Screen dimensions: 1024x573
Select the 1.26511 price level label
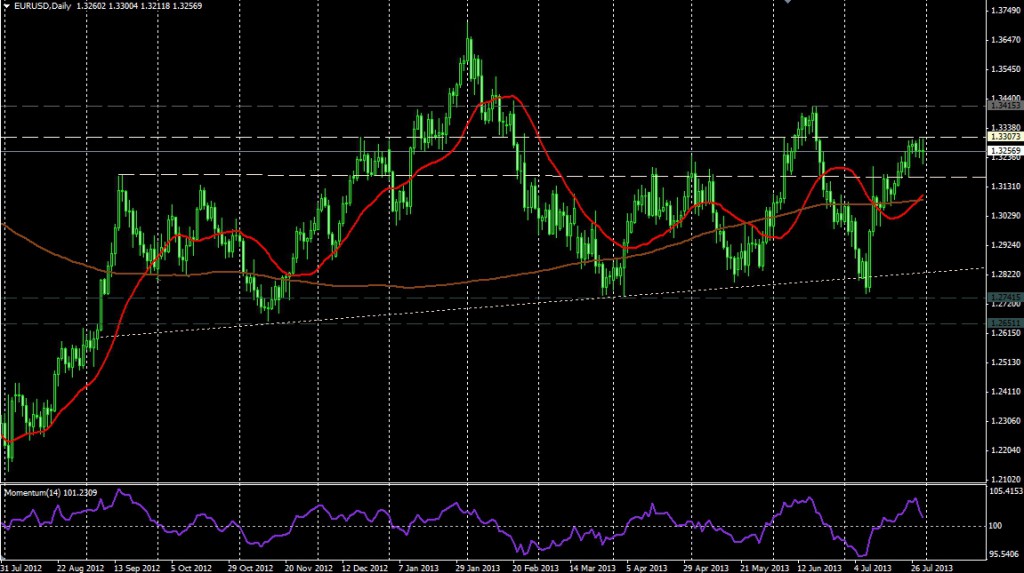(x=1003, y=322)
